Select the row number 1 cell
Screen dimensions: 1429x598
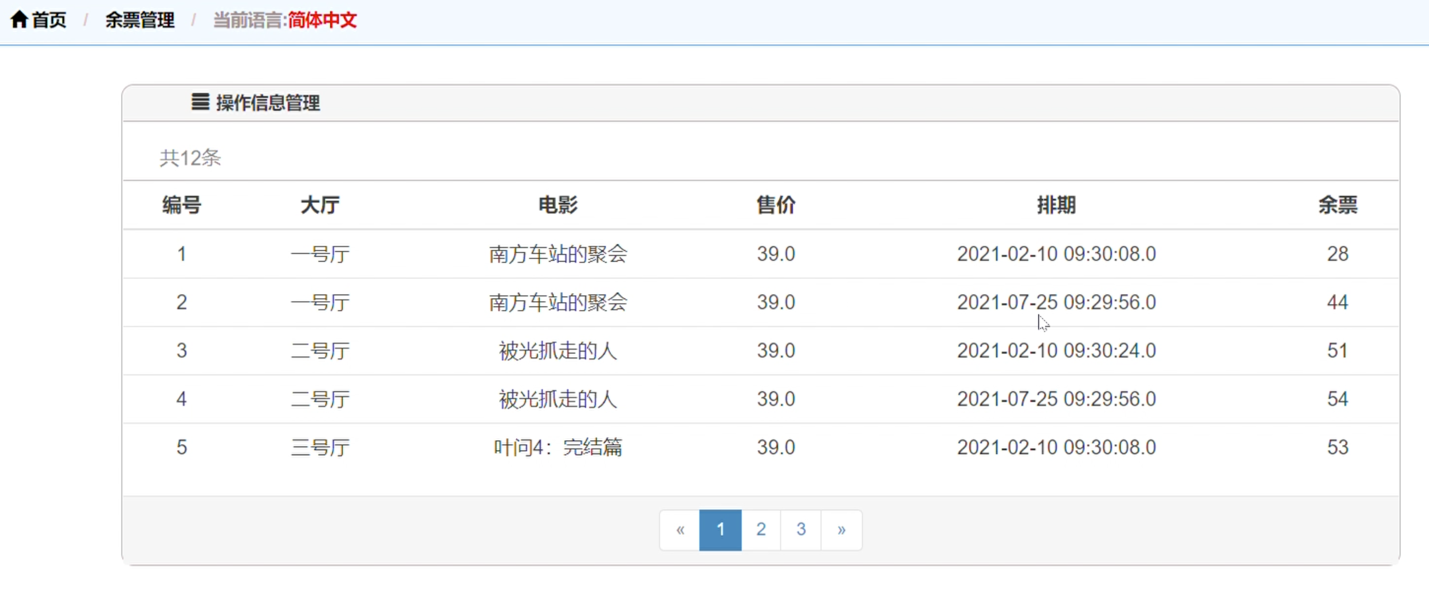tap(182, 254)
